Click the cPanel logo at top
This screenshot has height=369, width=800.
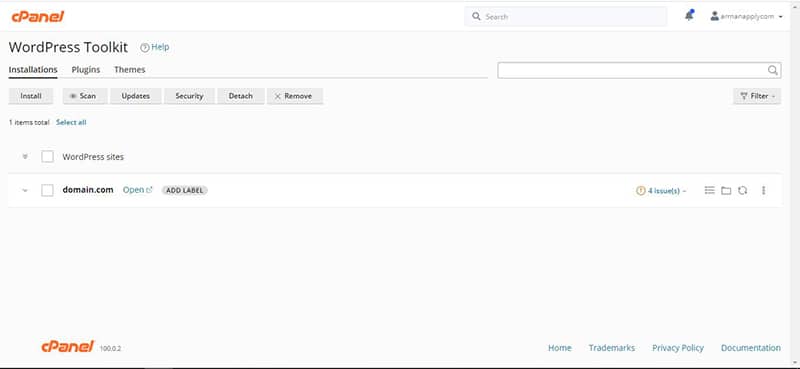tap(38, 16)
